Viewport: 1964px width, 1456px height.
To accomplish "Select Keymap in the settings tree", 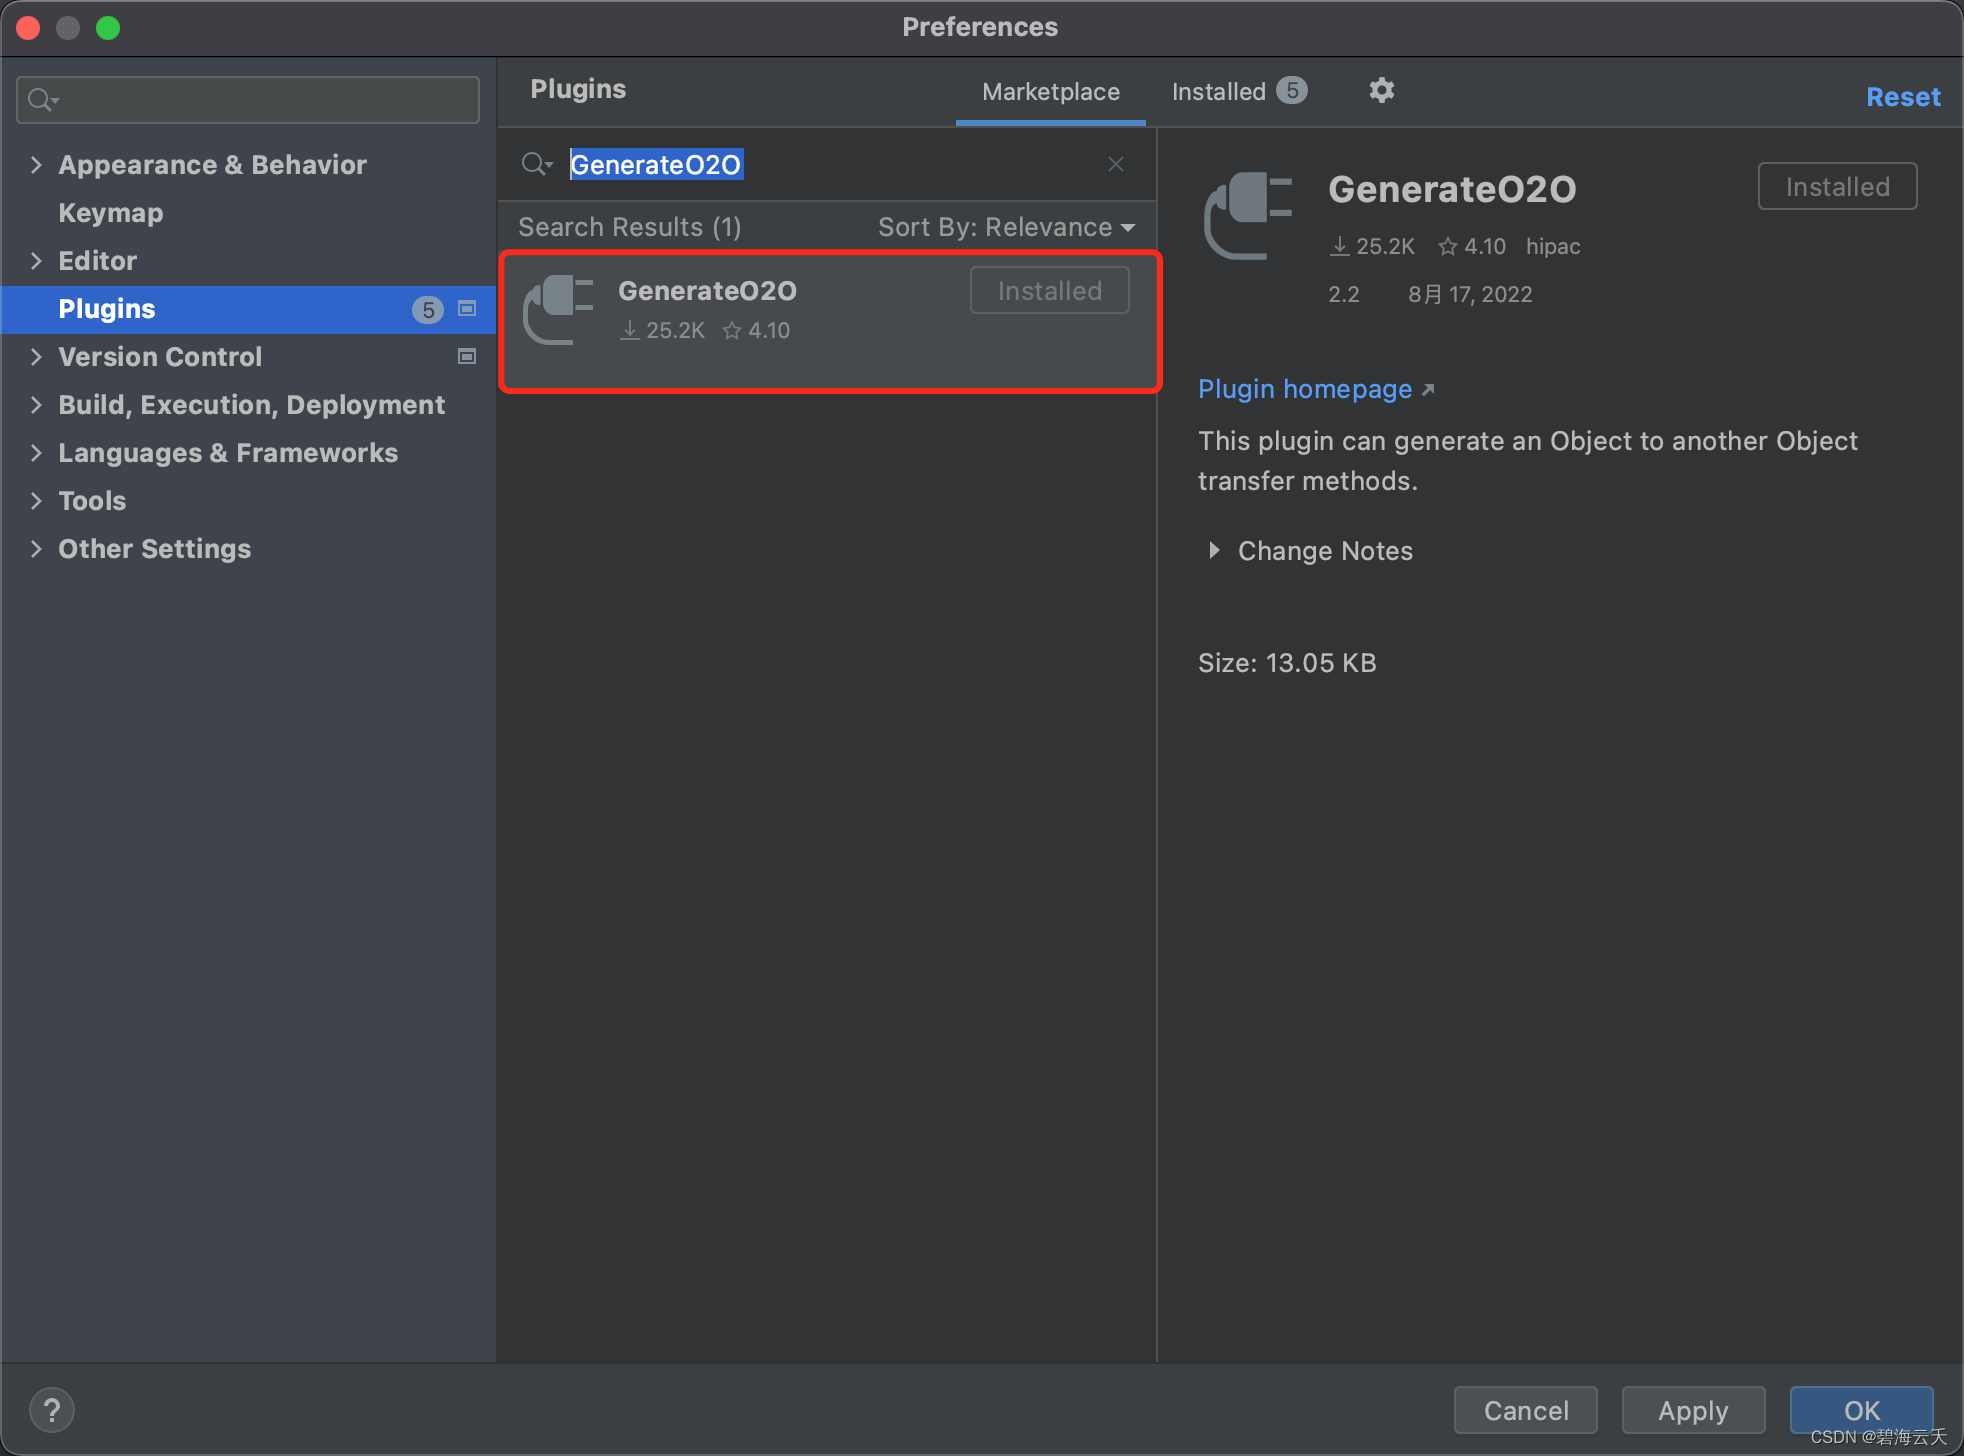I will point(110,213).
